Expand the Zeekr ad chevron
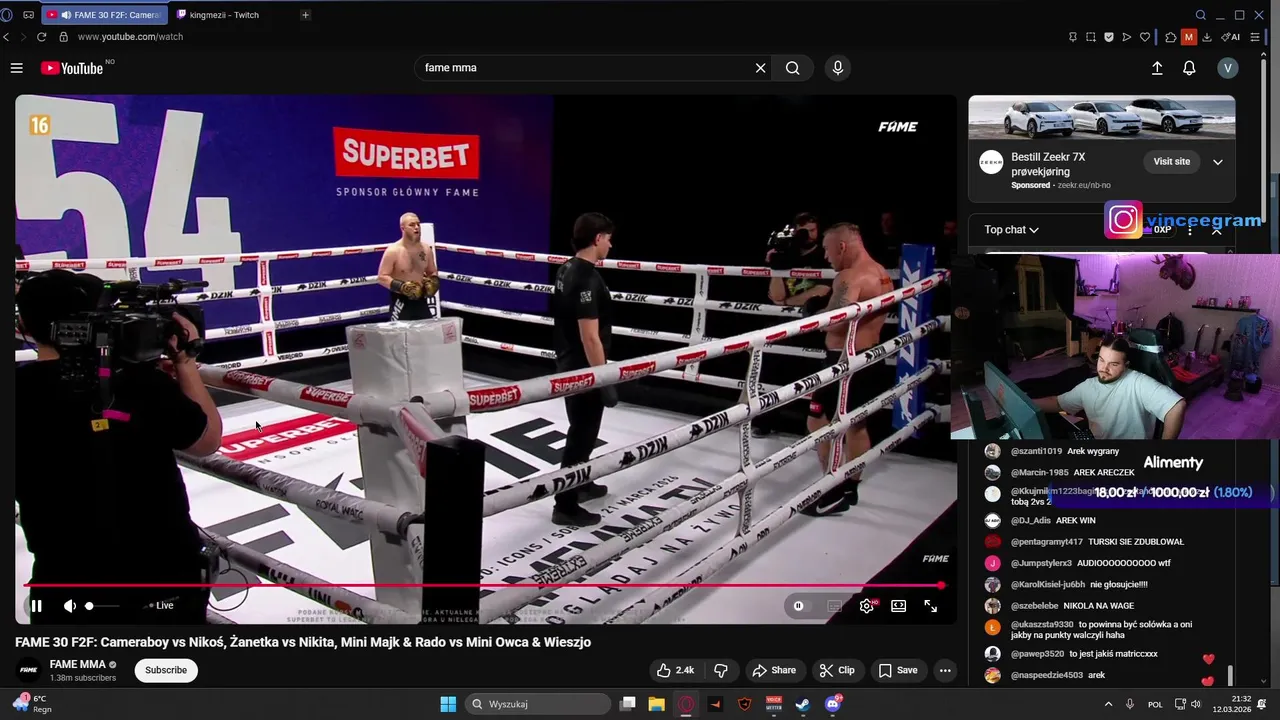1280x720 pixels. [x=1217, y=162]
